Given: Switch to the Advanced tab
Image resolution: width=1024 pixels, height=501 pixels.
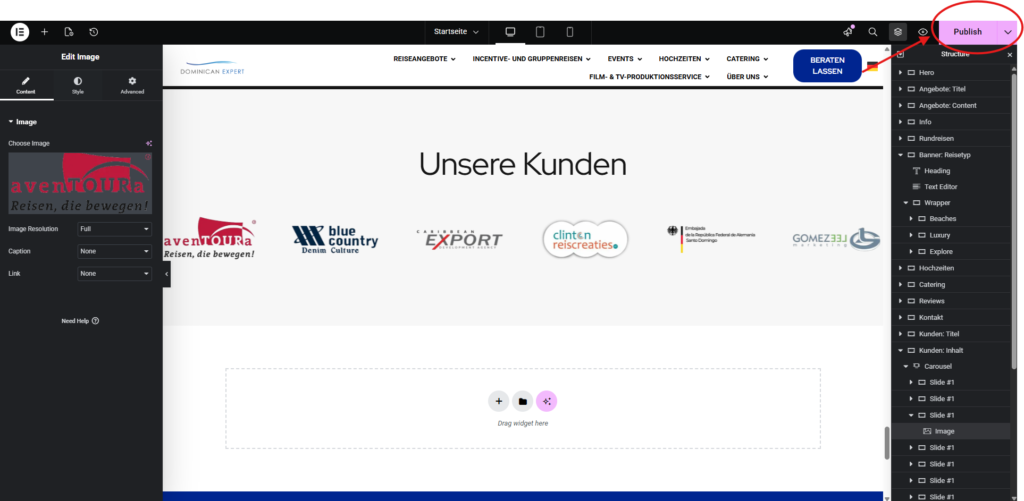Looking at the screenshot, I should [132, 85].
